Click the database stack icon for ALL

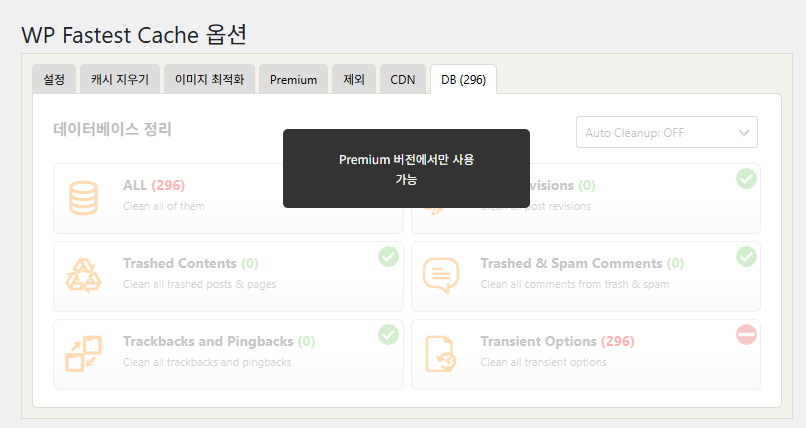tap(83, 198)
